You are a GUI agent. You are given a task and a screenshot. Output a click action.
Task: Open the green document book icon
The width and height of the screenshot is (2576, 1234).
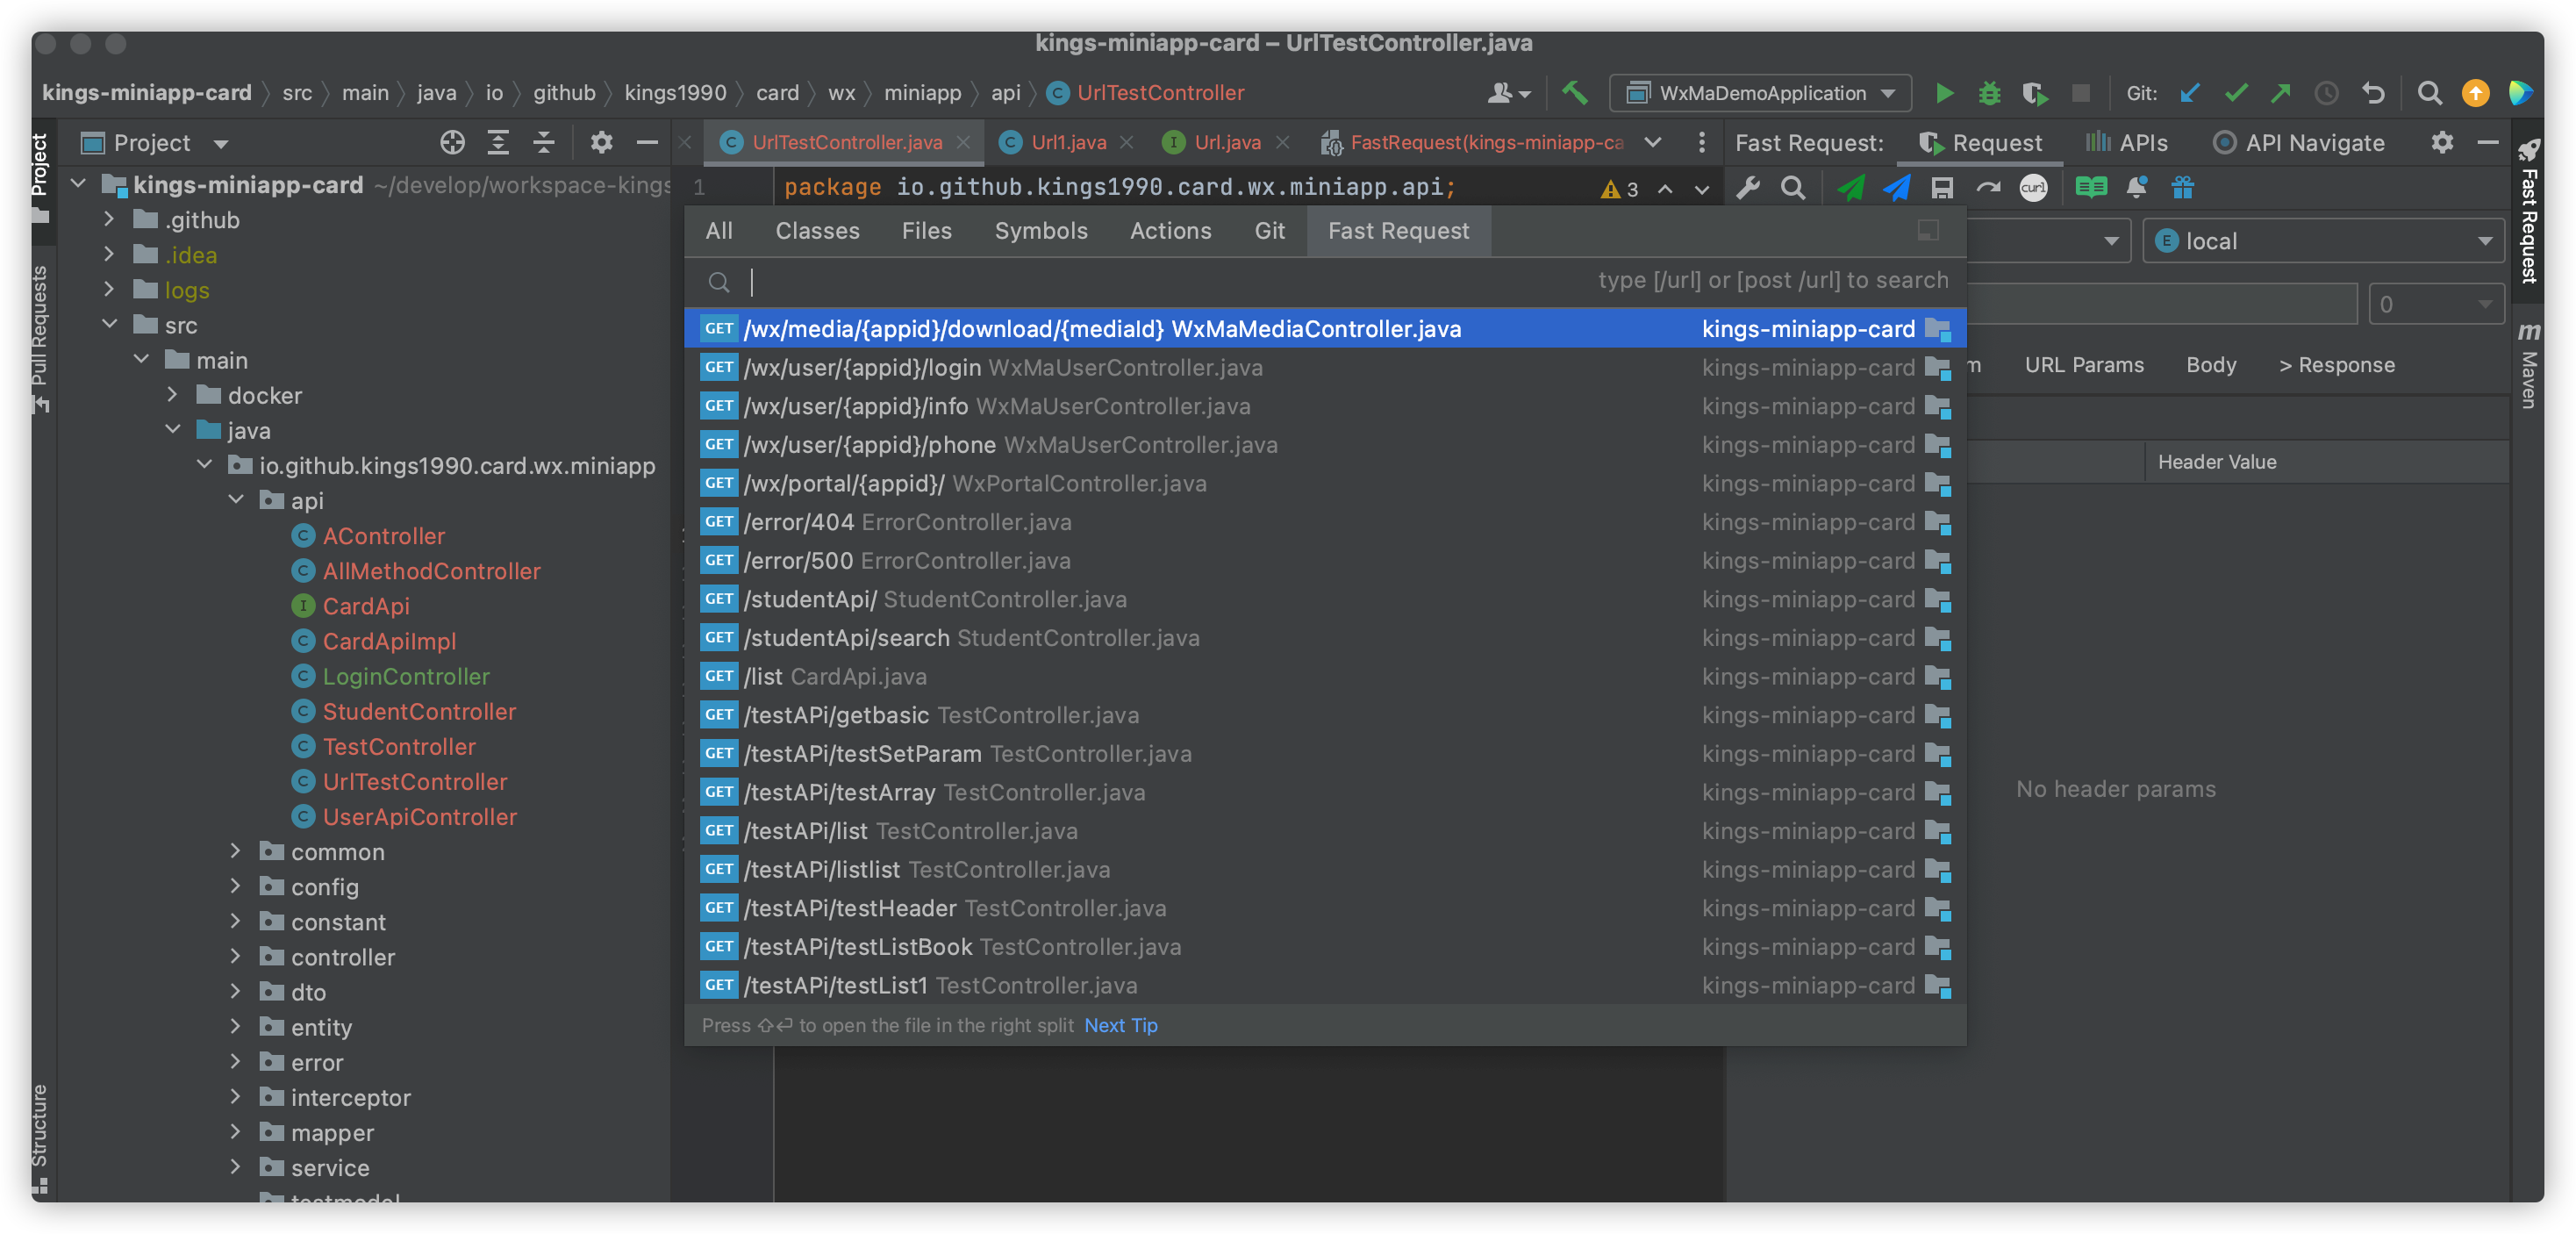[2090, 188]
